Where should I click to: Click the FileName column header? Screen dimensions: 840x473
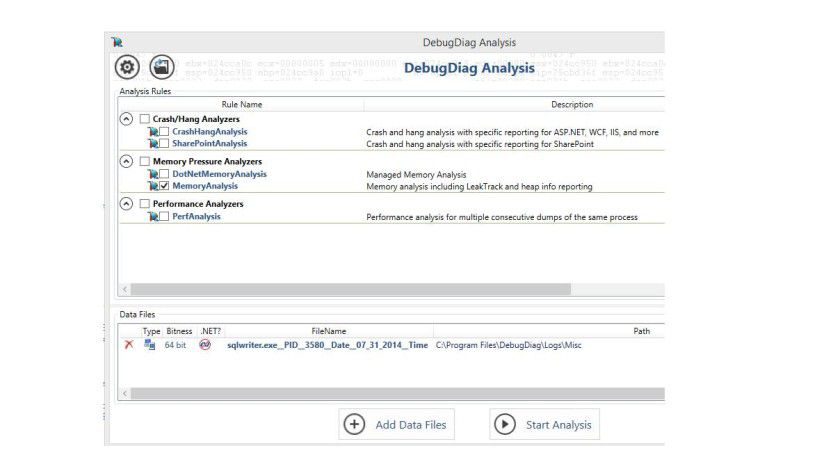(x=328, y=331)
